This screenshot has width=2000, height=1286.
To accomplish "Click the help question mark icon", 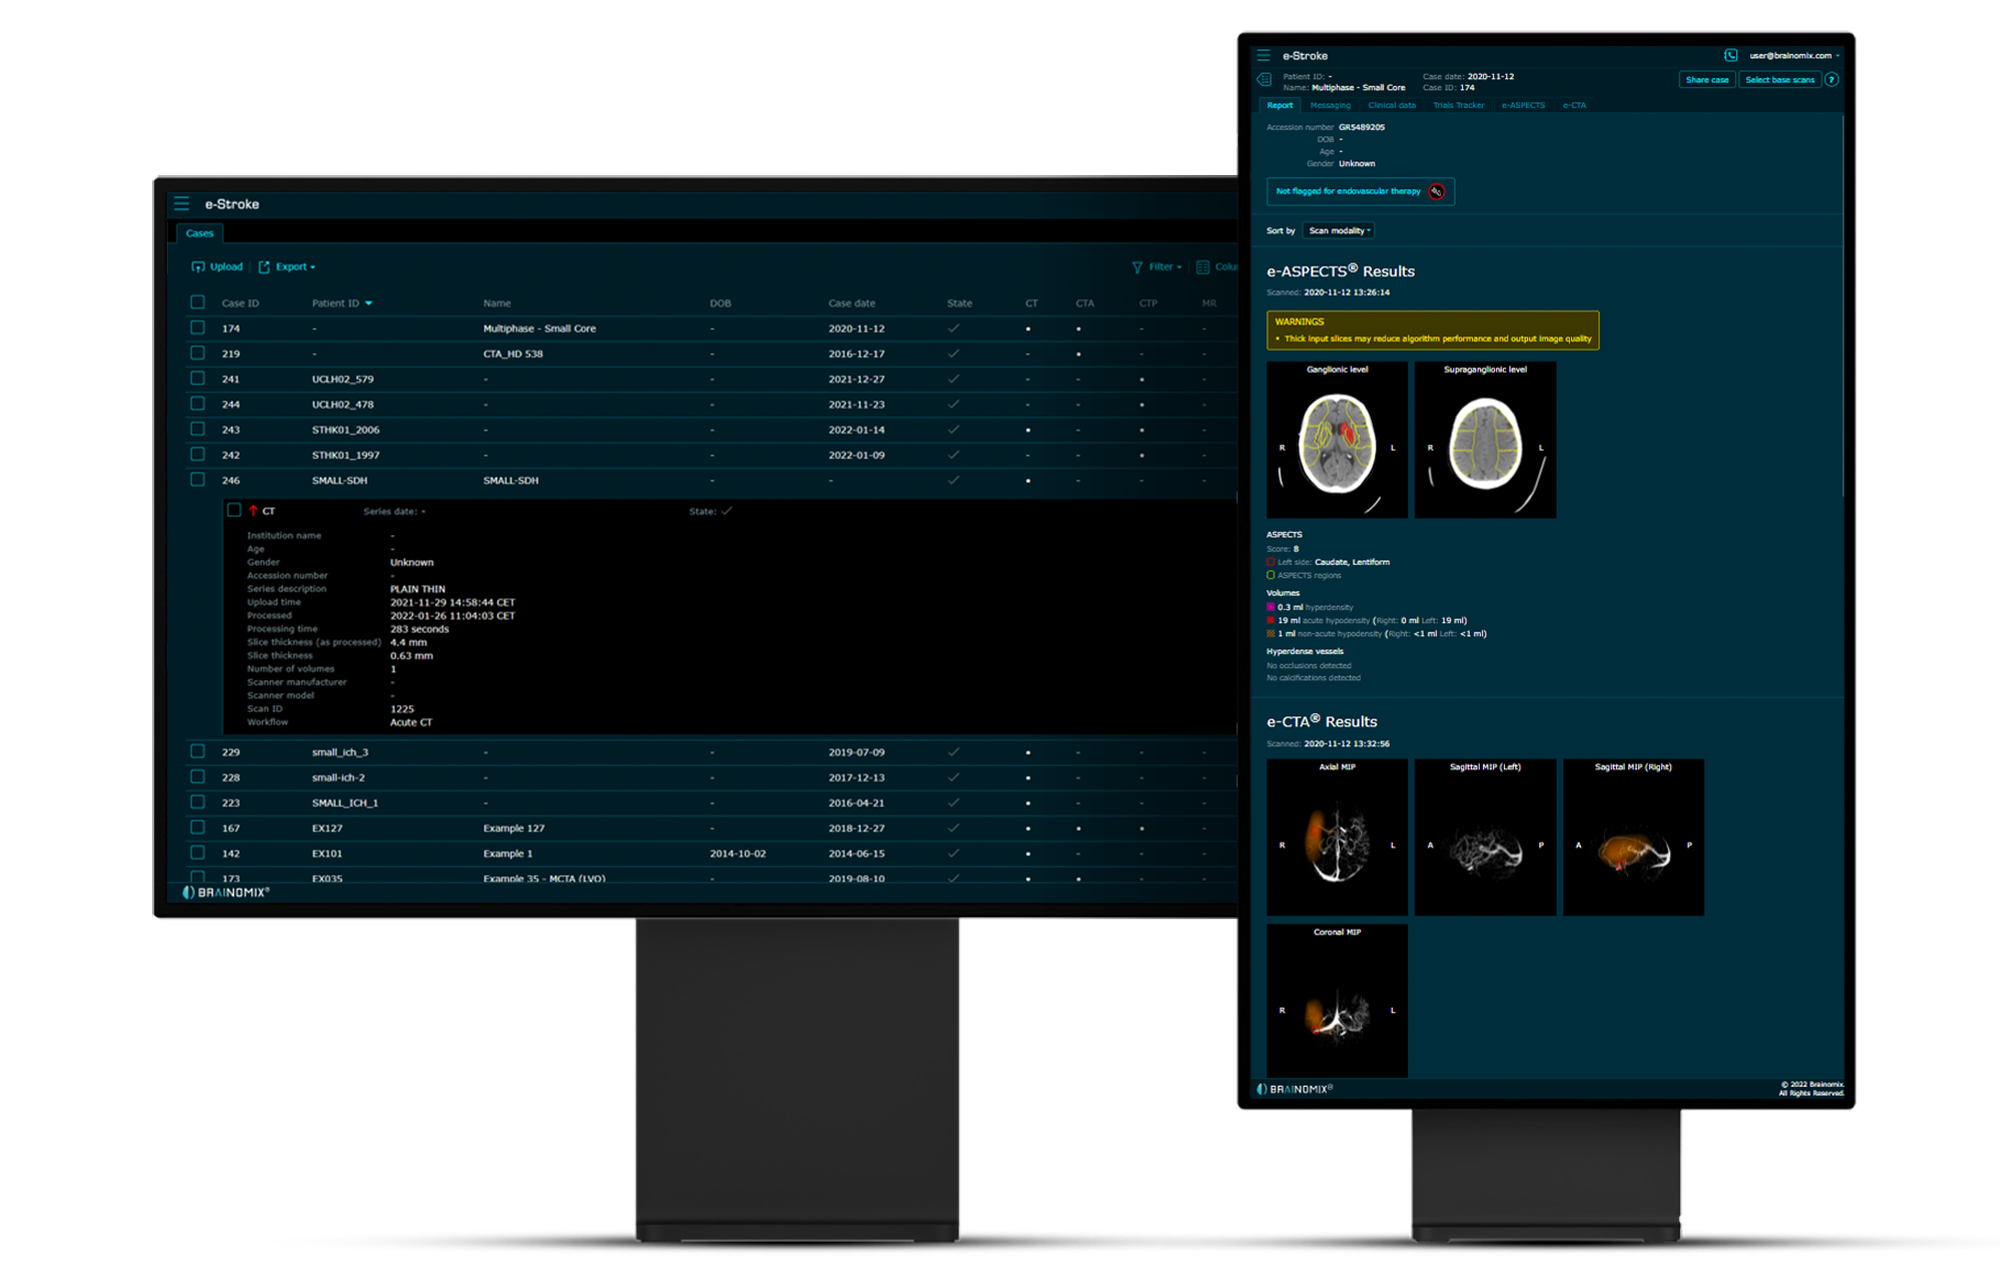I will coord(1832,80).
